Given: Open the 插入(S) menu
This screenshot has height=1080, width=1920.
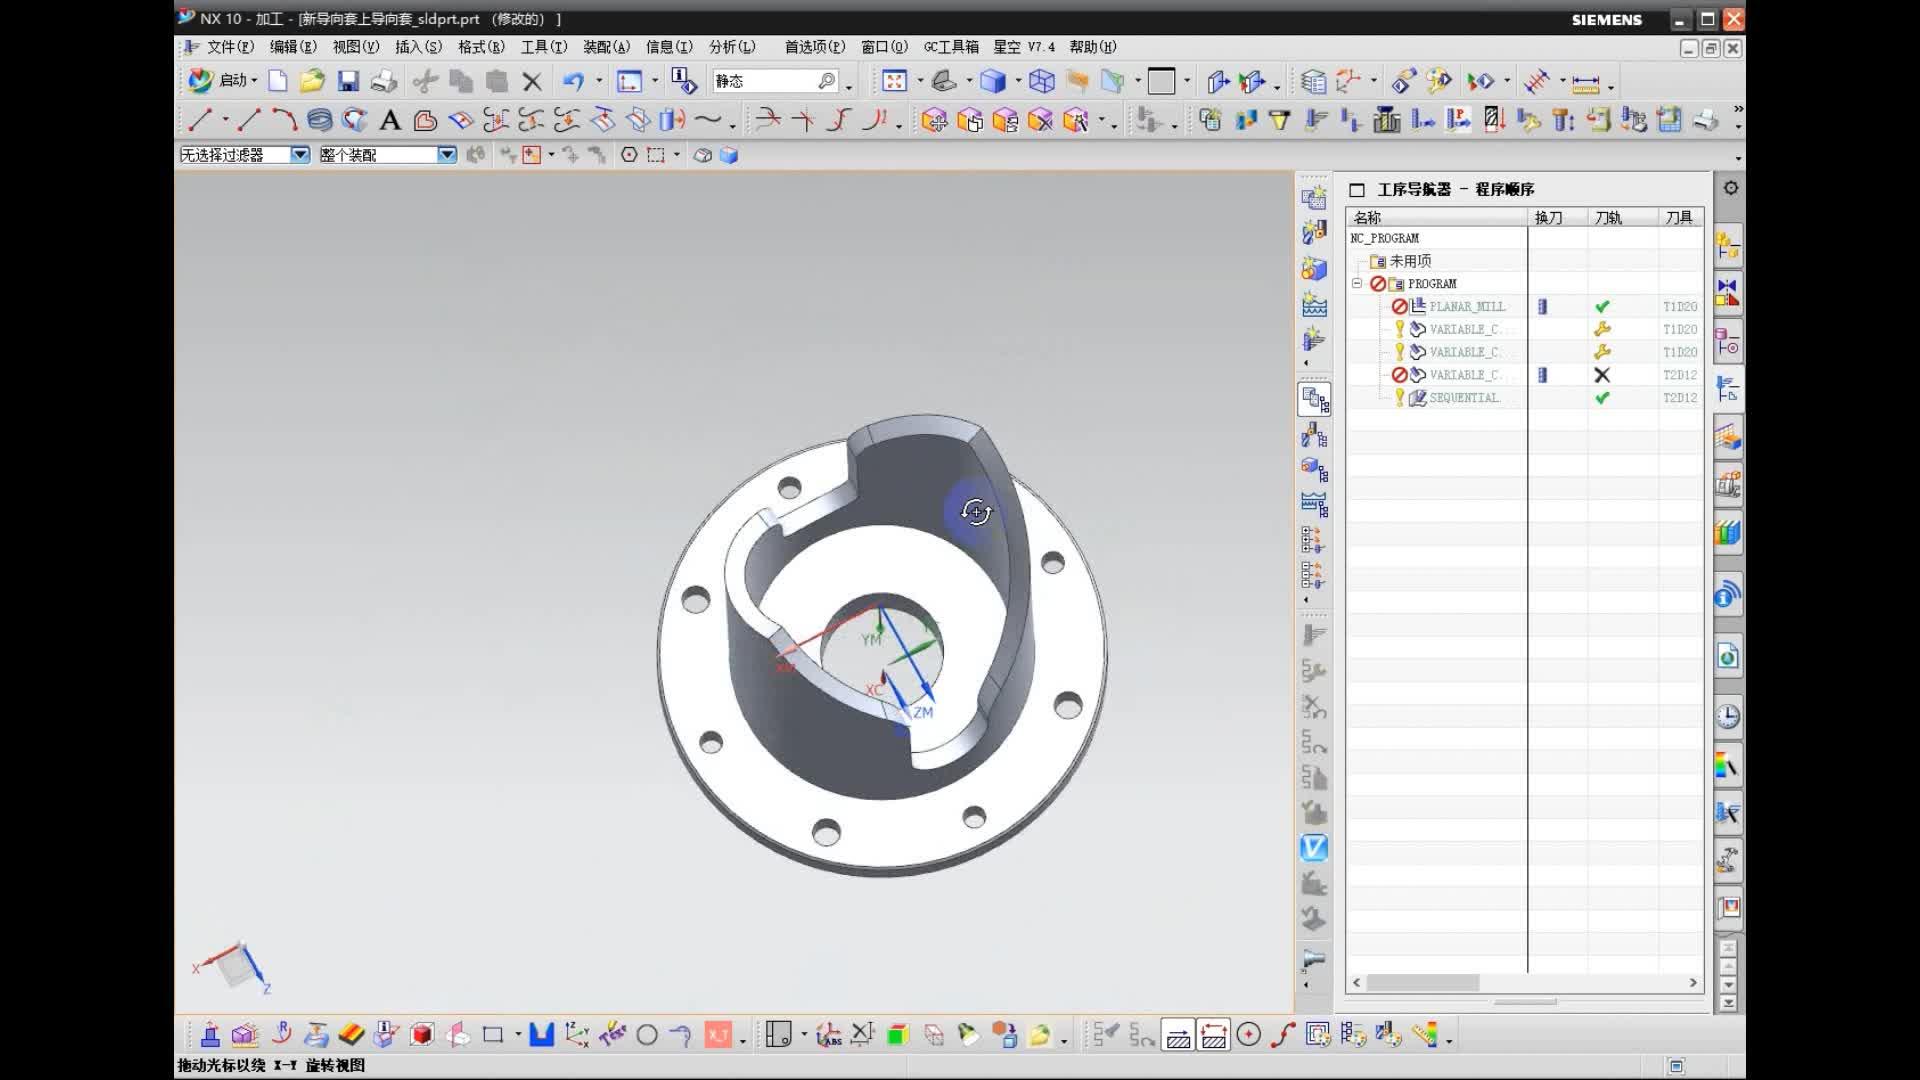Looking at the screenshot, I should pos(418,47).
